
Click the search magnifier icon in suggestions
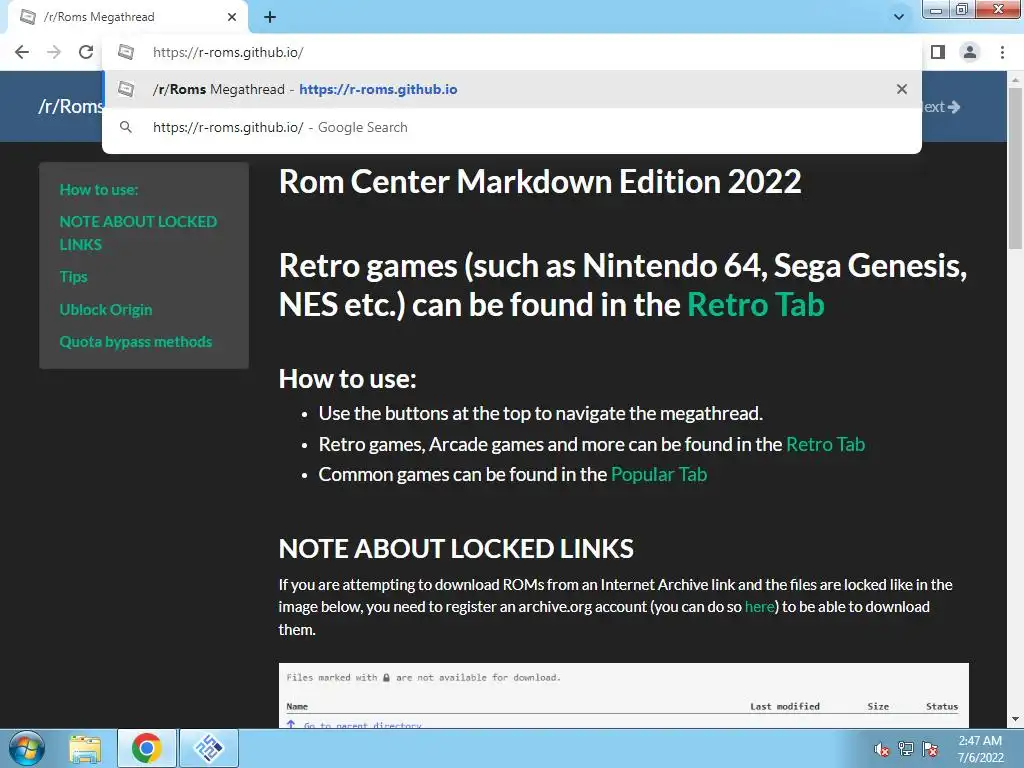point(126,127)
